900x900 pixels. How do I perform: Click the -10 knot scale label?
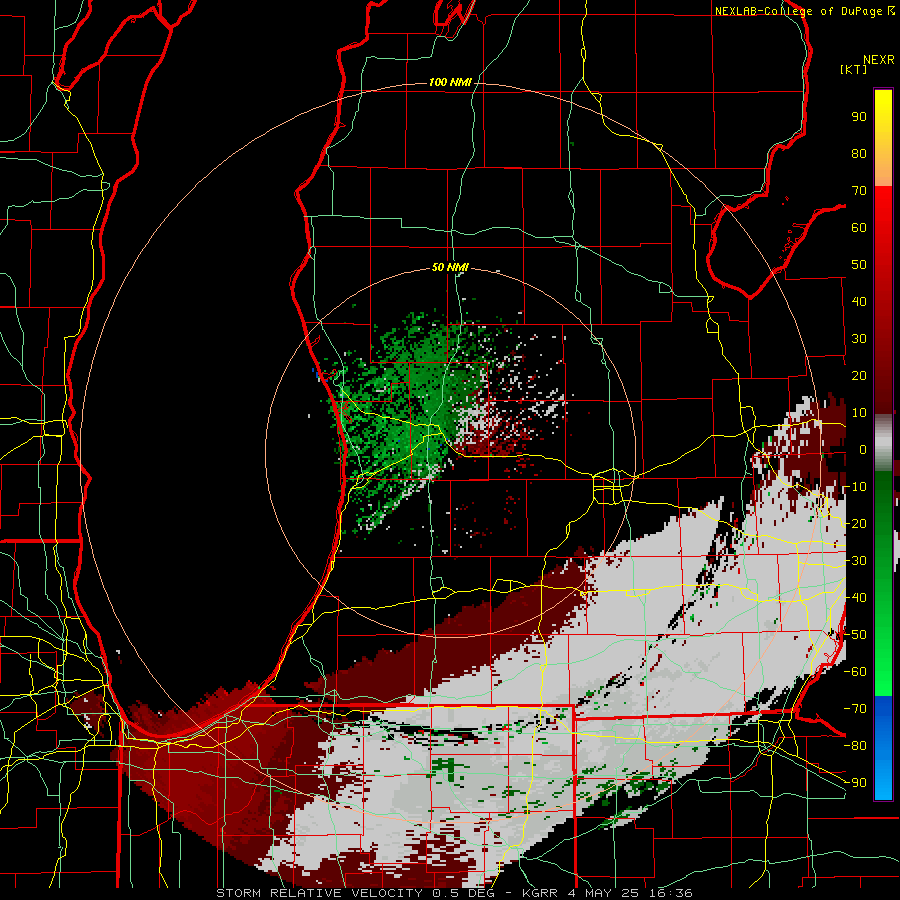855,487
